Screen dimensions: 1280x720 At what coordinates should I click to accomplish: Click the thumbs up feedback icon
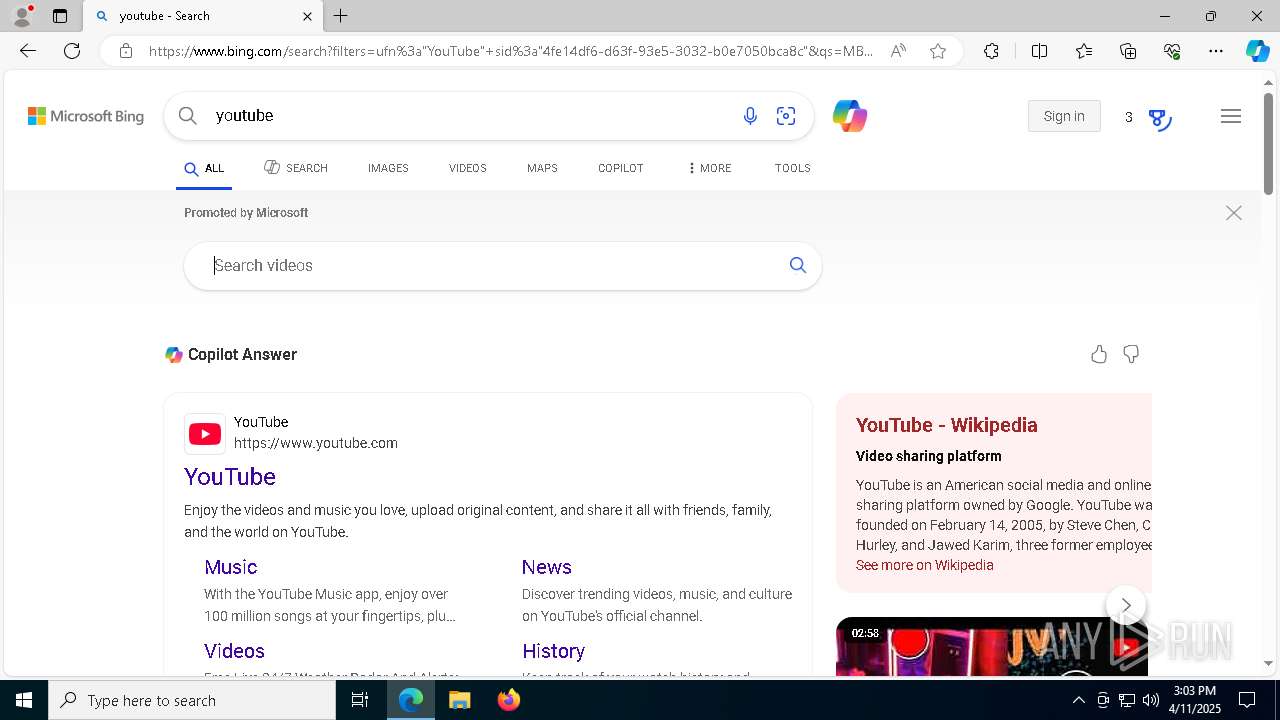pos(1099,354)
